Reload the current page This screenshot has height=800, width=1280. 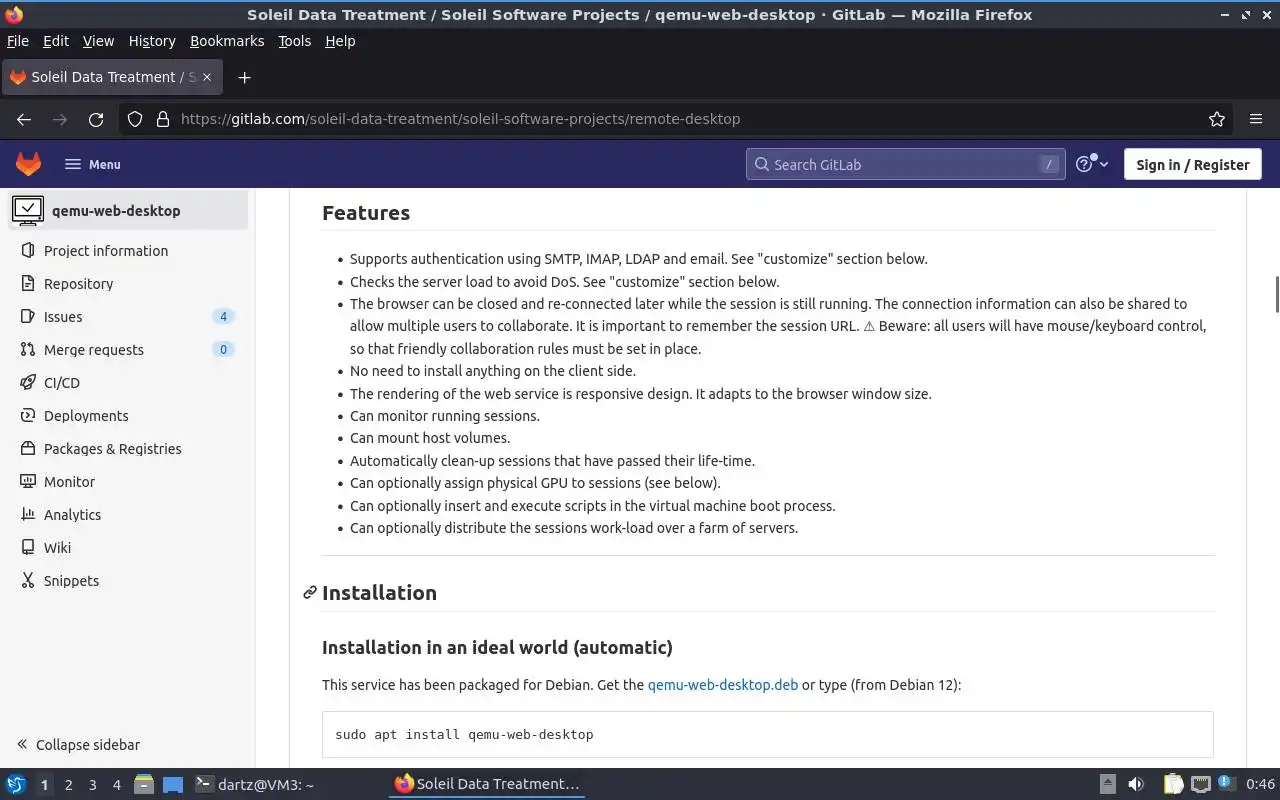[x=96, y=119]
